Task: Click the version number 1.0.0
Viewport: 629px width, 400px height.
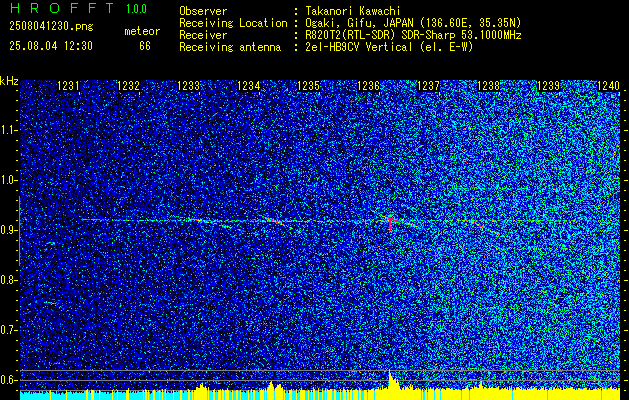Action: tap(136, 9)
